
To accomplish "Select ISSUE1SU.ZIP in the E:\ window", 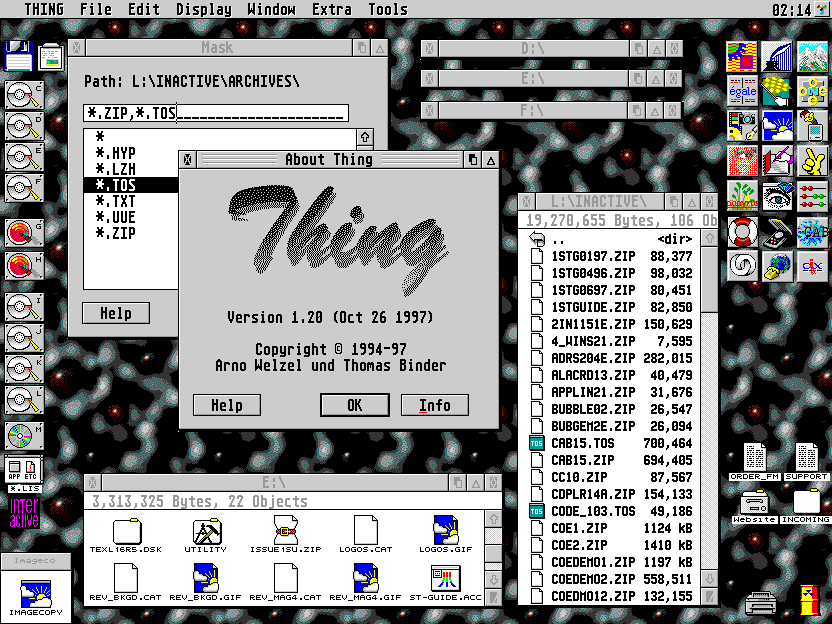I will click(285, 535).
